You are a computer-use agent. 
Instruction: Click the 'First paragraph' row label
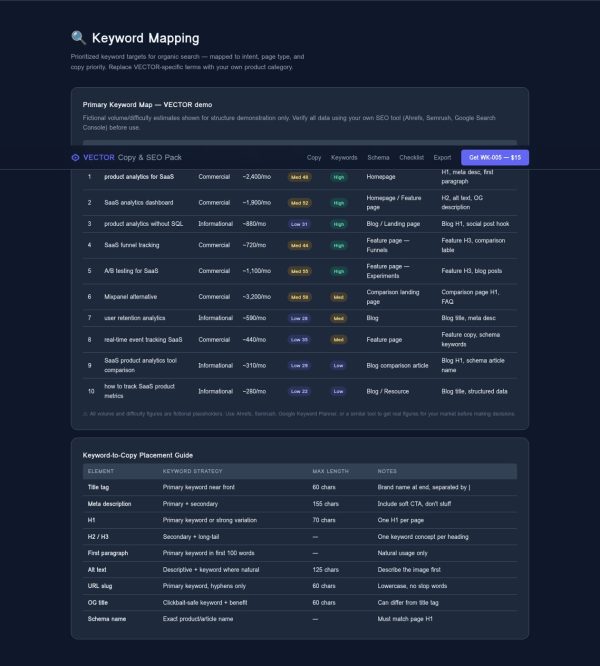pos(107,553)
